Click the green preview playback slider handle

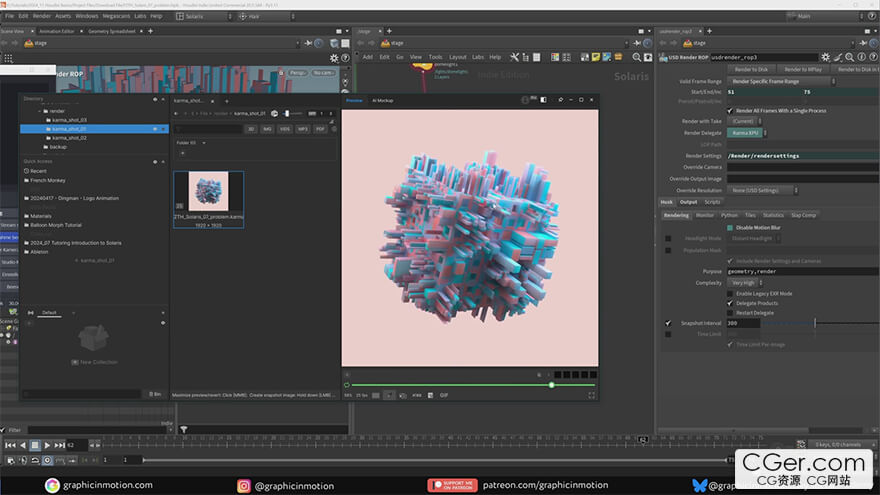click(551, 385)
